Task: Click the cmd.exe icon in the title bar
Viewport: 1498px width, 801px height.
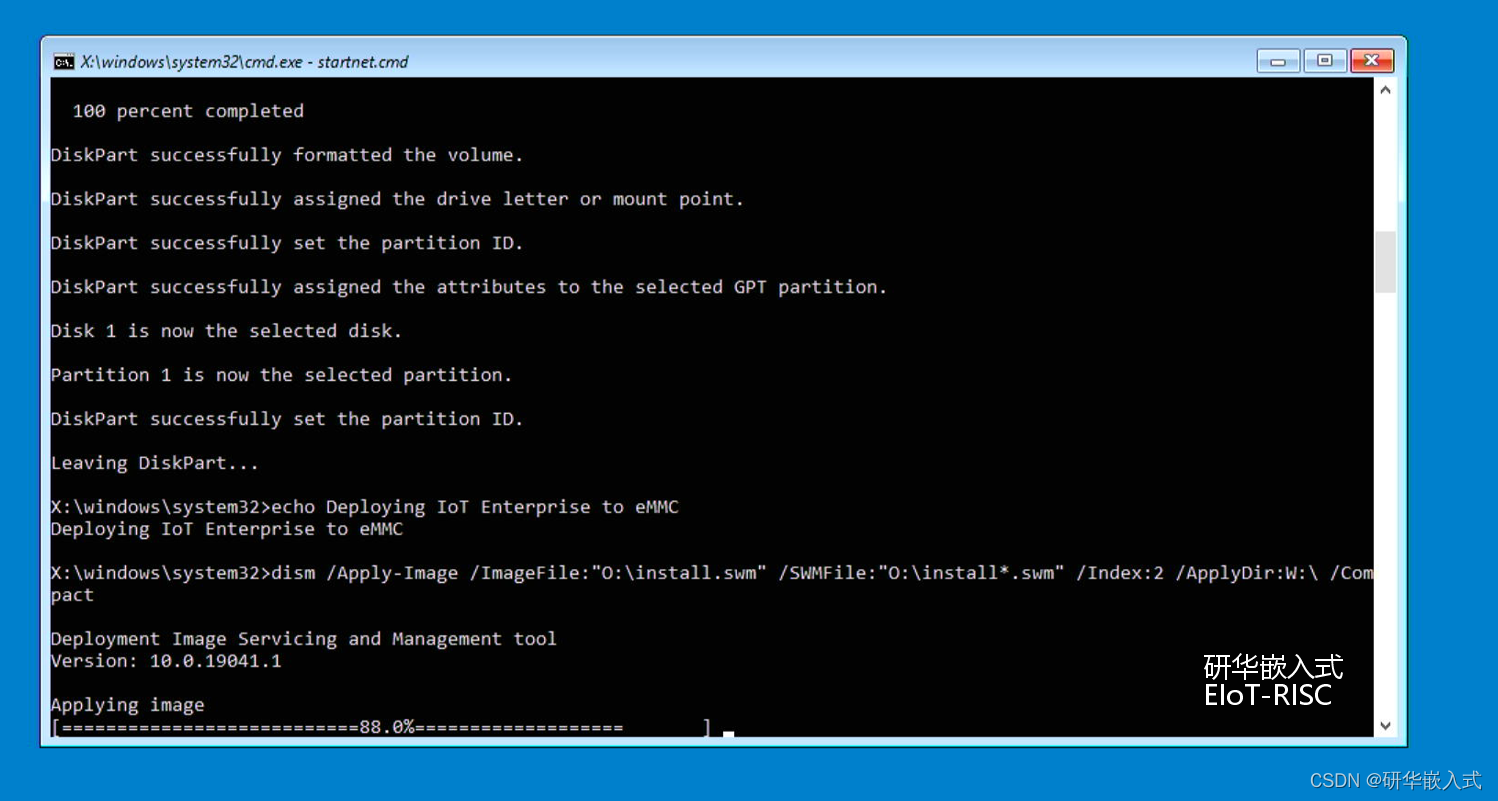Action: pos(63,61)
